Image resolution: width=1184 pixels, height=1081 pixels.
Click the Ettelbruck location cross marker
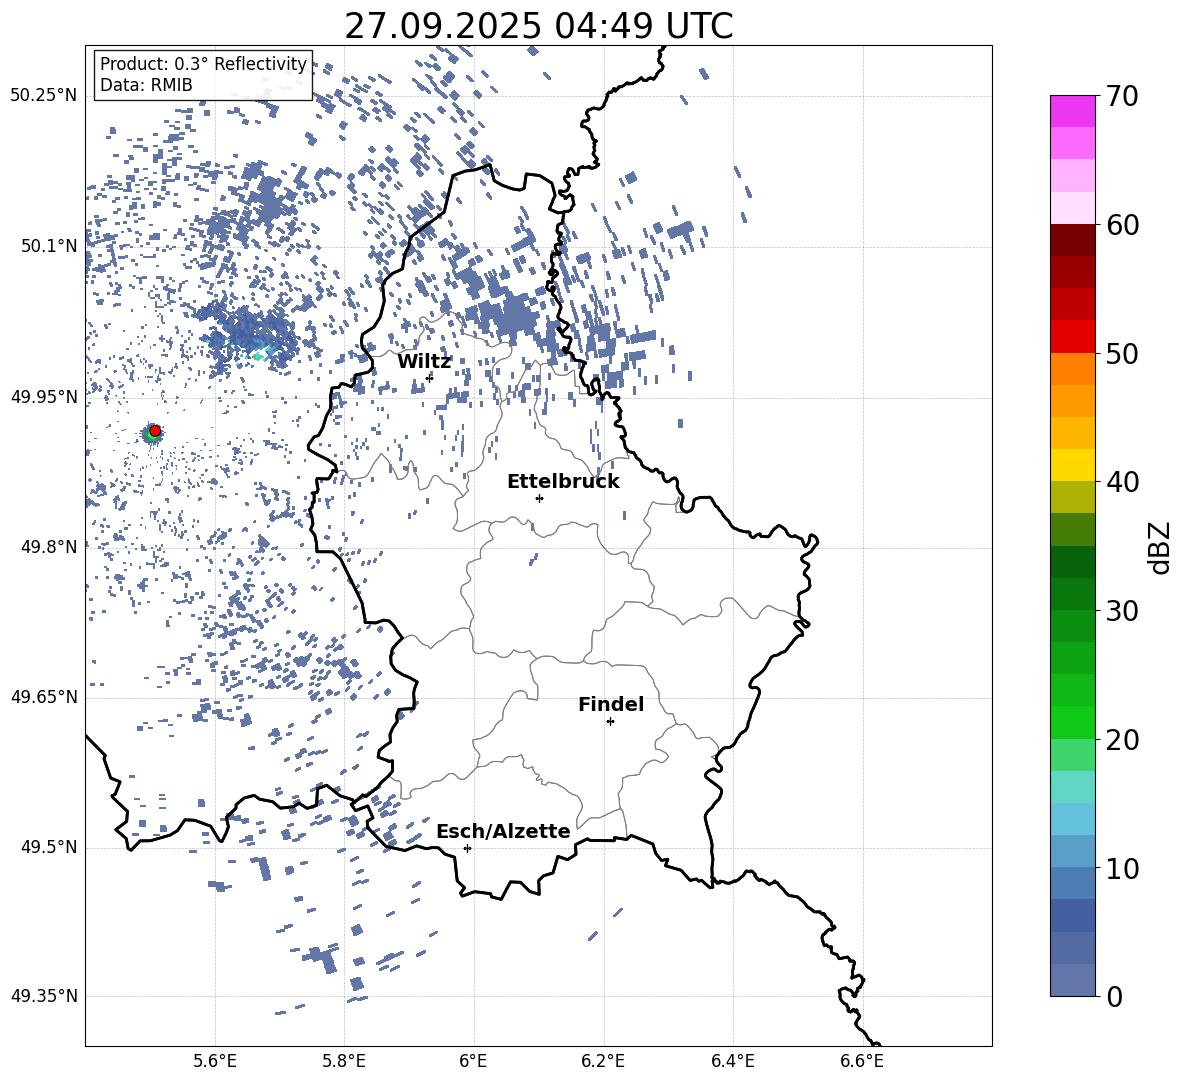(x=539, y=498)
